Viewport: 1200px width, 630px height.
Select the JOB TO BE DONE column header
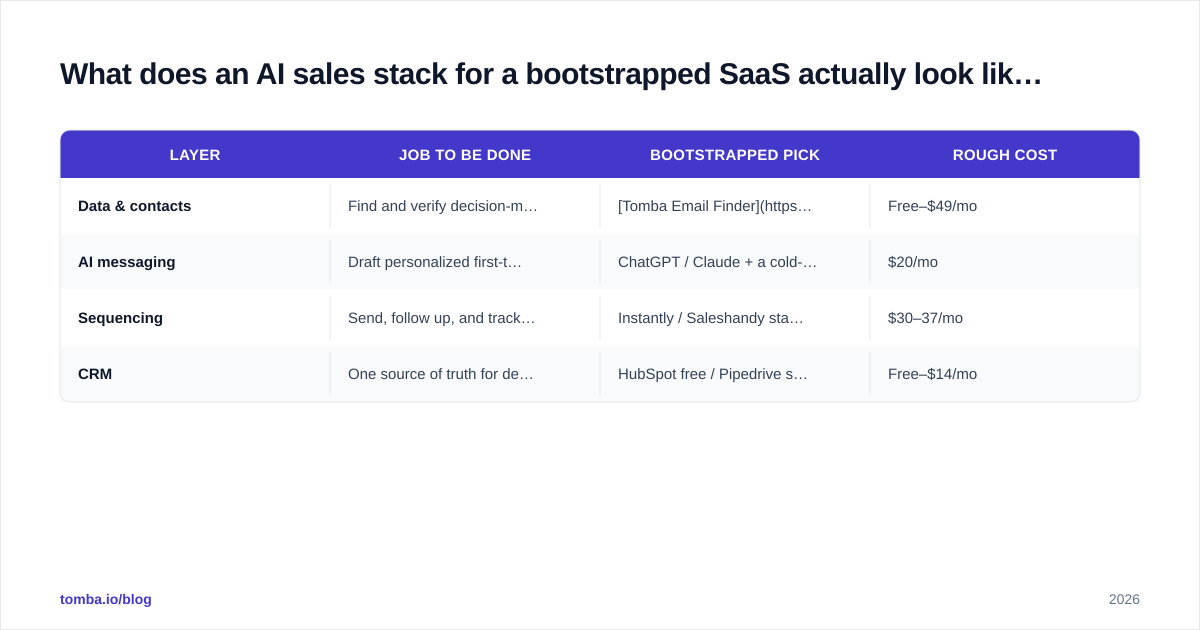[465, 155]
